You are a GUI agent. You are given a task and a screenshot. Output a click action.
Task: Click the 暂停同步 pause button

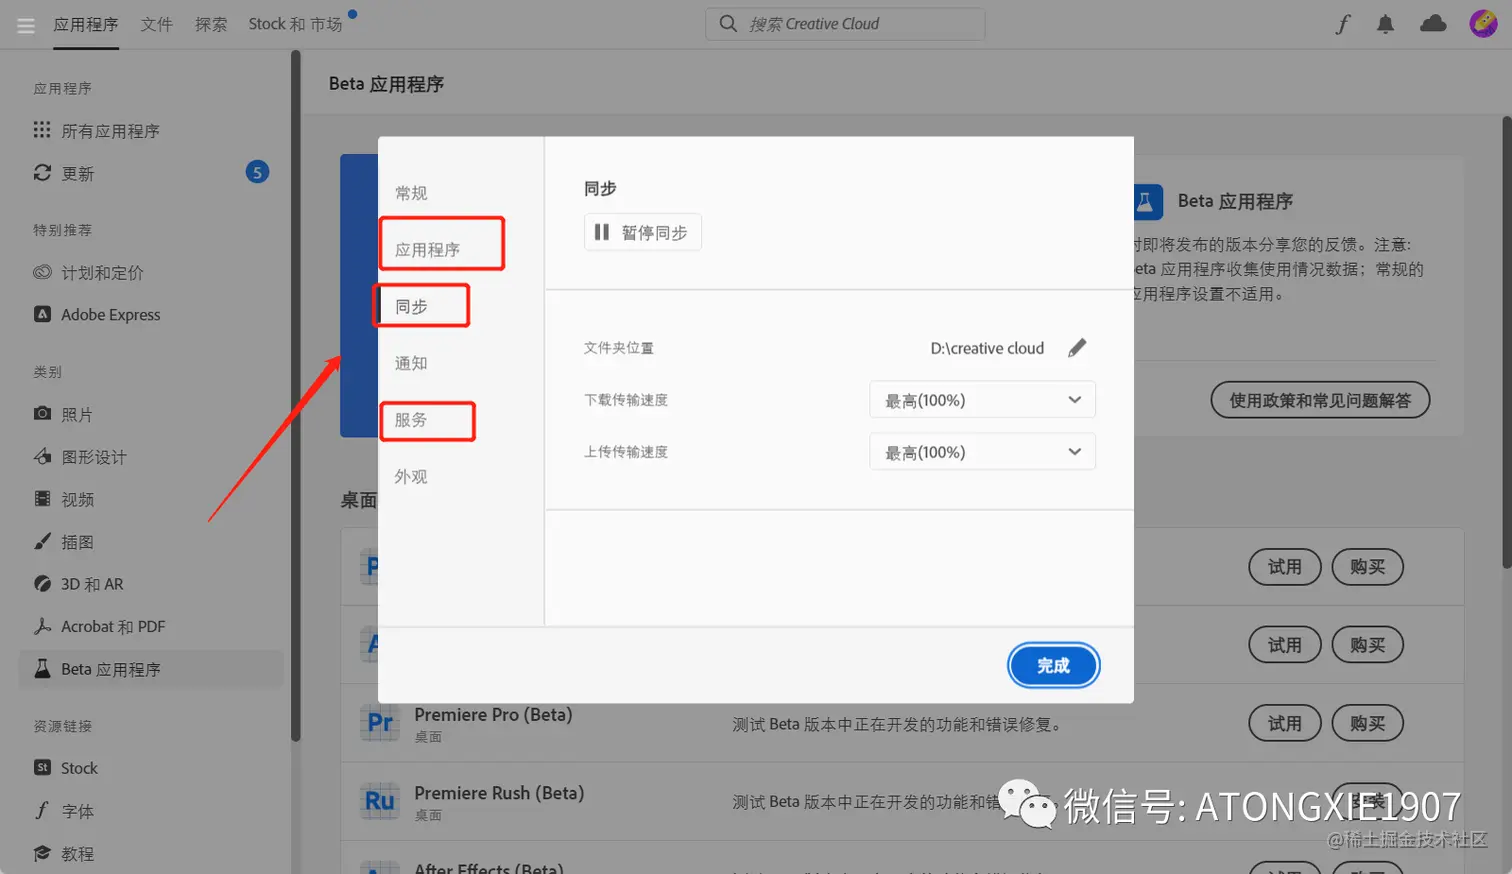[643, 232]
